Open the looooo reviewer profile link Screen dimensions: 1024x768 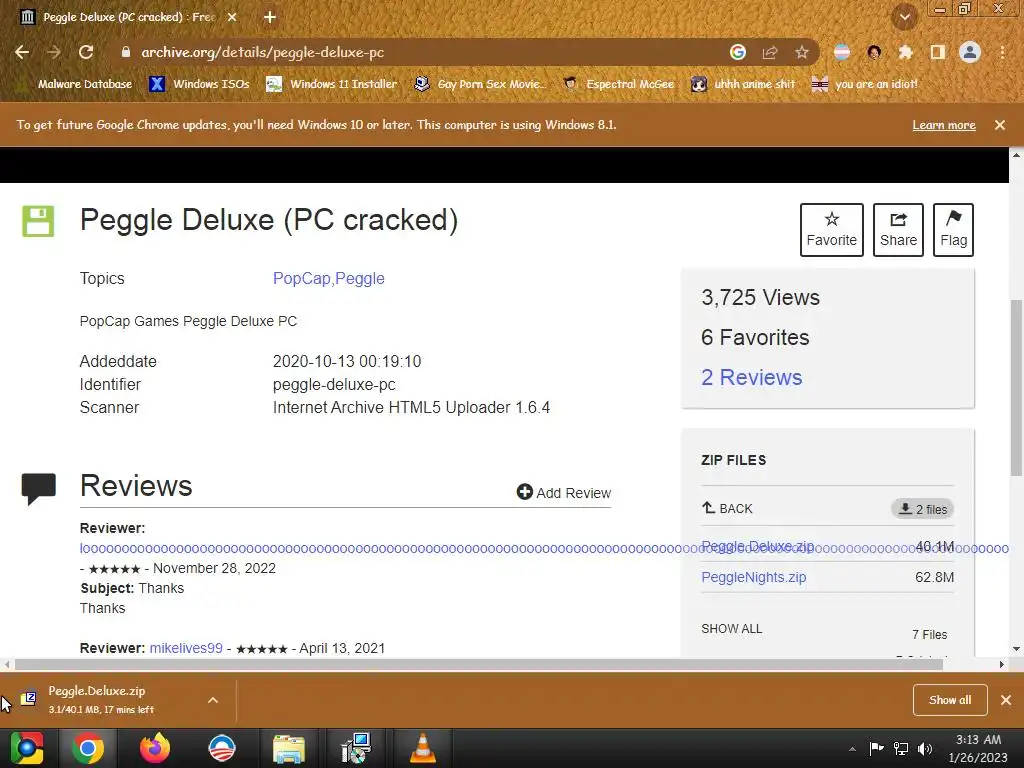[x=544, y=549]
